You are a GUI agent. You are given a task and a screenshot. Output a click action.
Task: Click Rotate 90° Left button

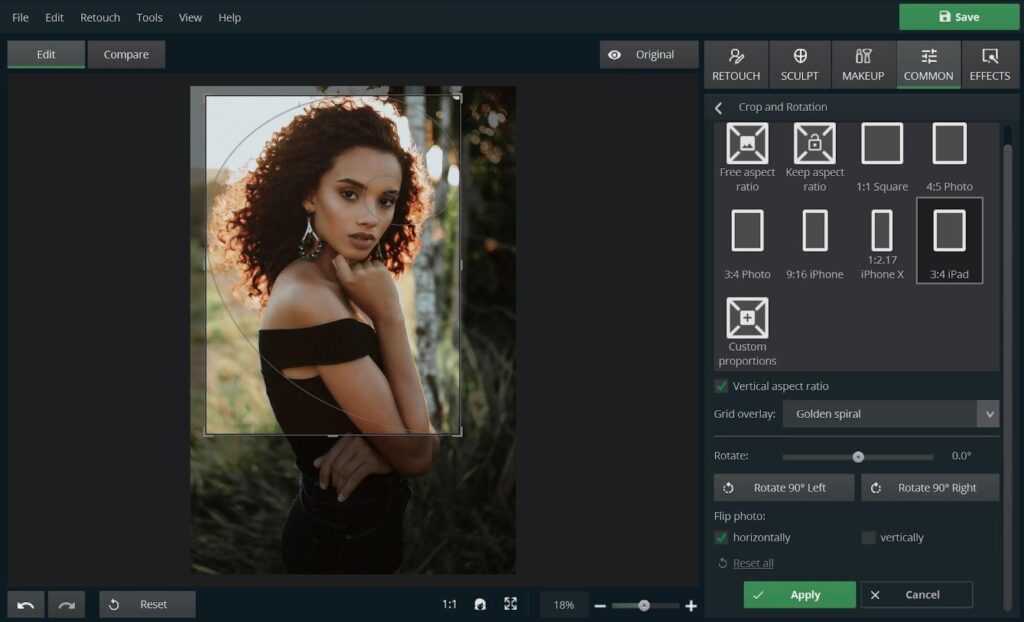[x=784, y=487]
